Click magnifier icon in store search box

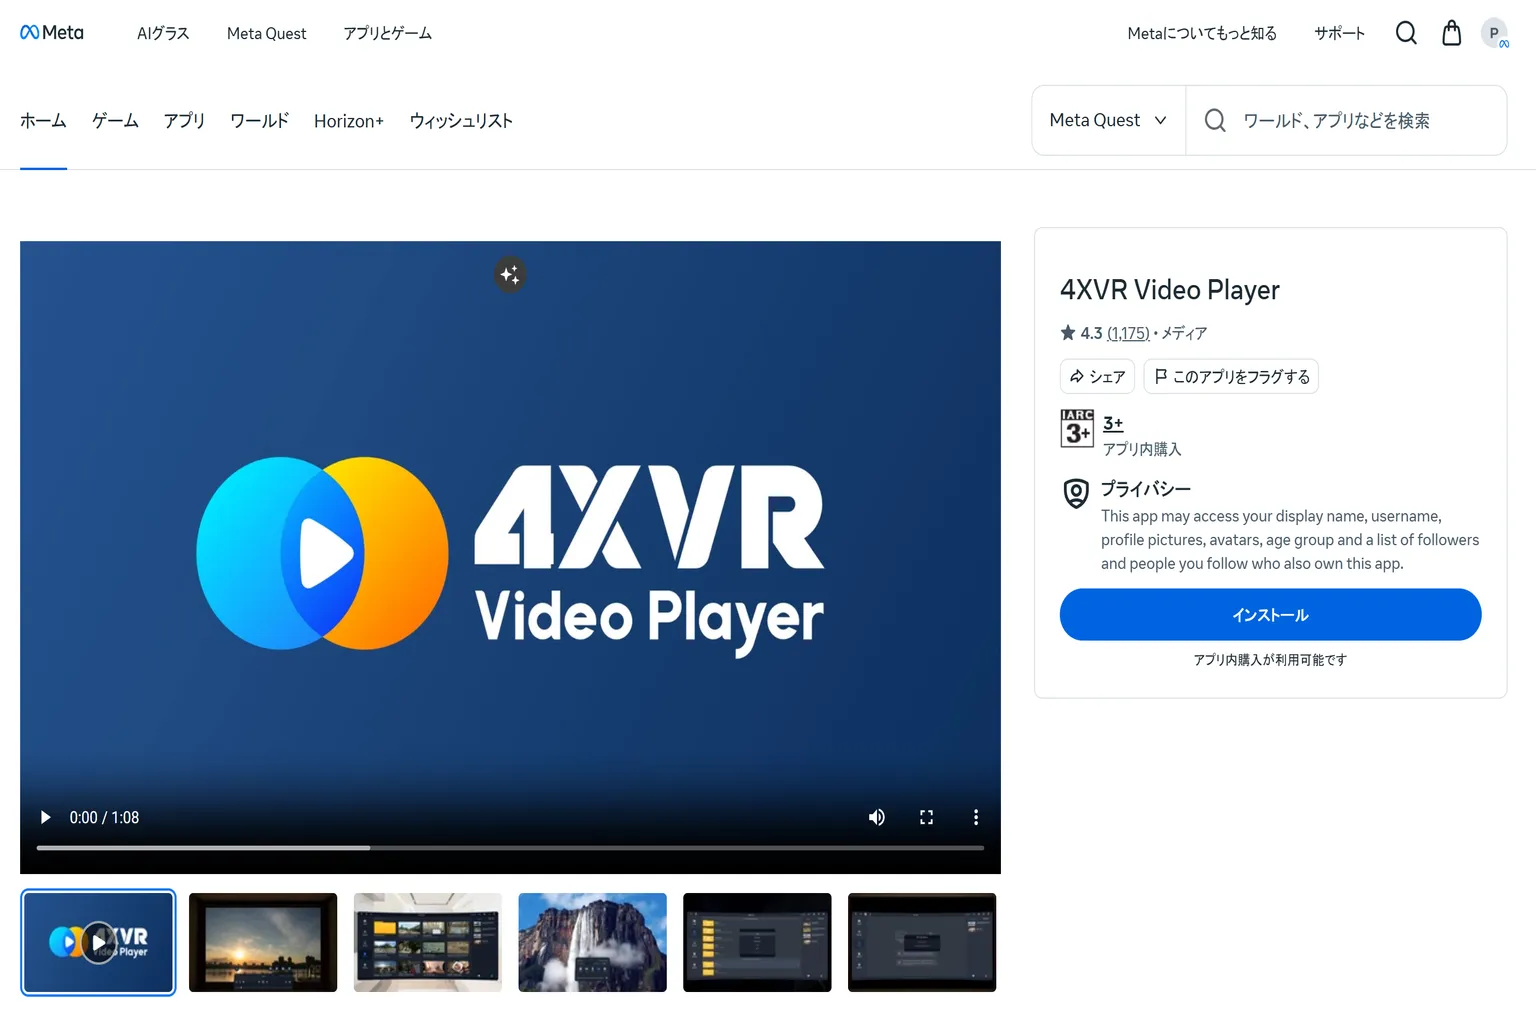(x=1215, y=120)
